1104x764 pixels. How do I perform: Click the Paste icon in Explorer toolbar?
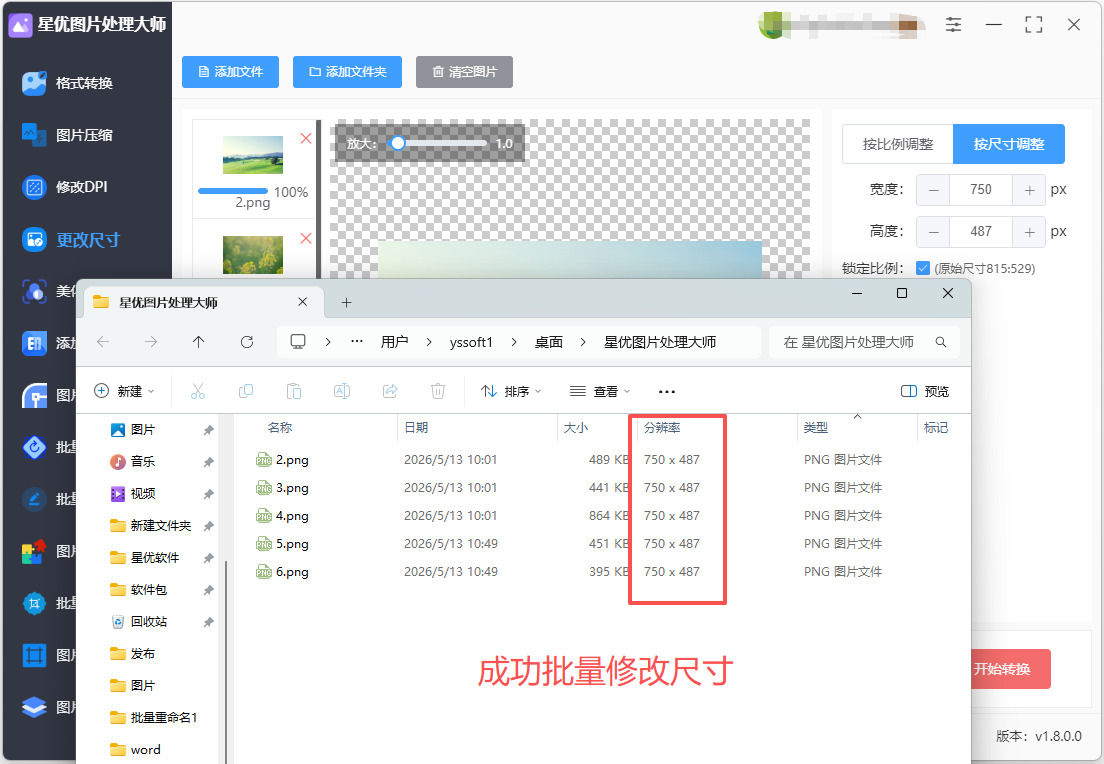point(294,392)
